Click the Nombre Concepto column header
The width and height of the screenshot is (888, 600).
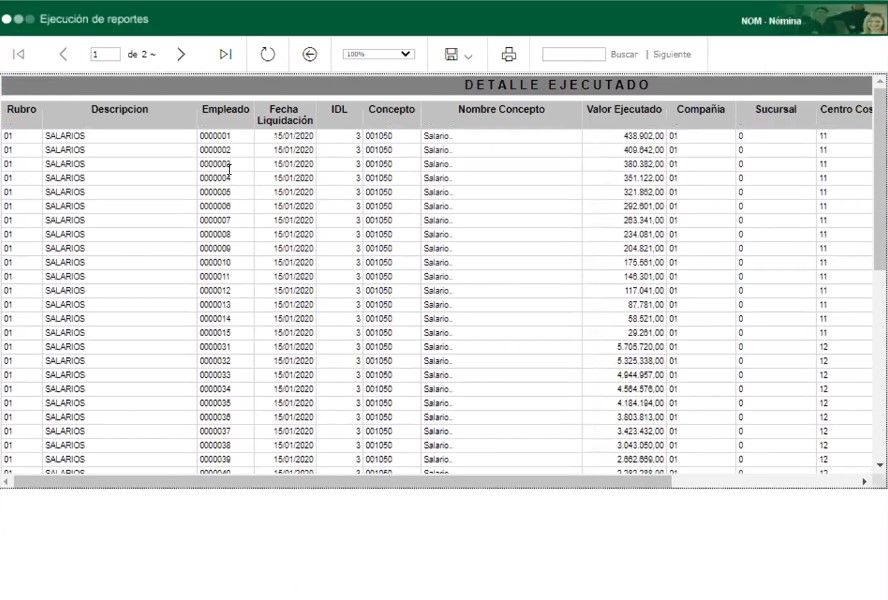tap(501, 109)
